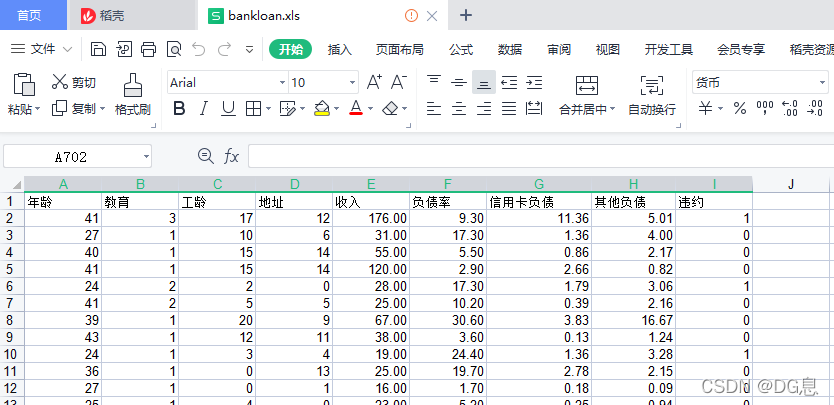
Task: Open the number format 货币 dropdown
Action: [822, 83]
